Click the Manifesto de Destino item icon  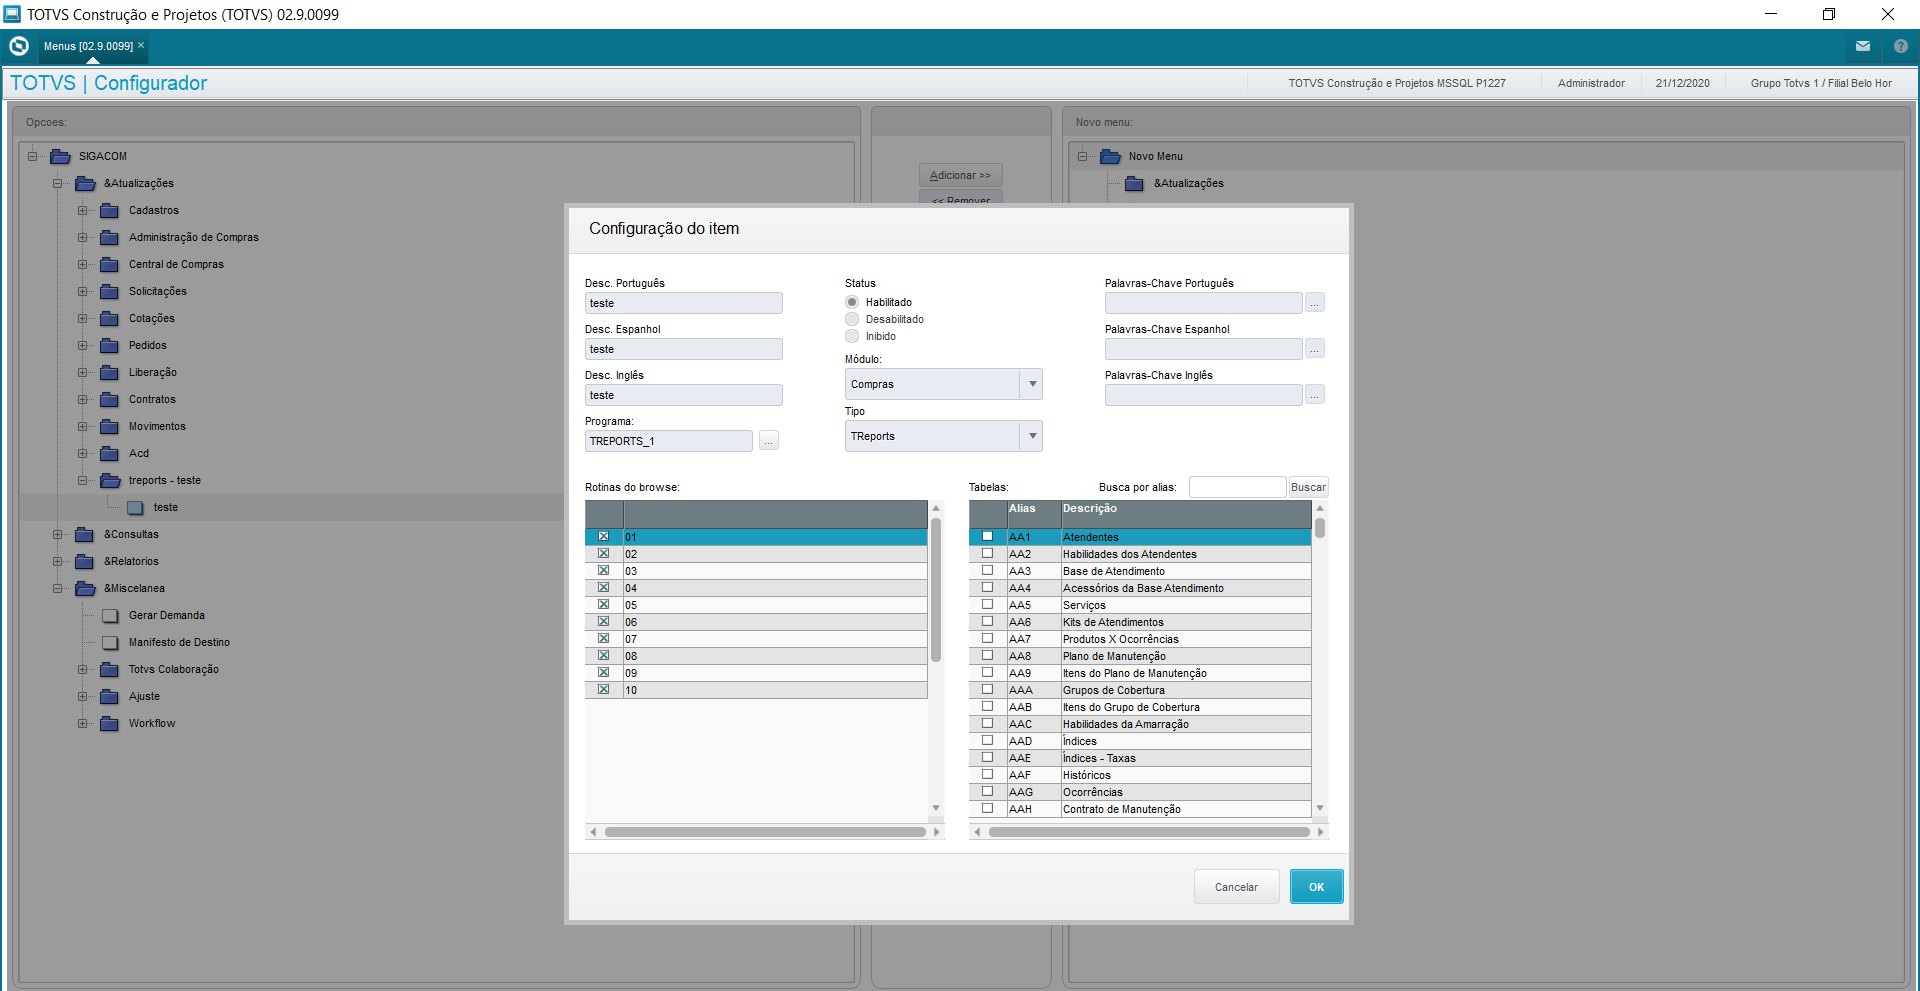(110, 643)
